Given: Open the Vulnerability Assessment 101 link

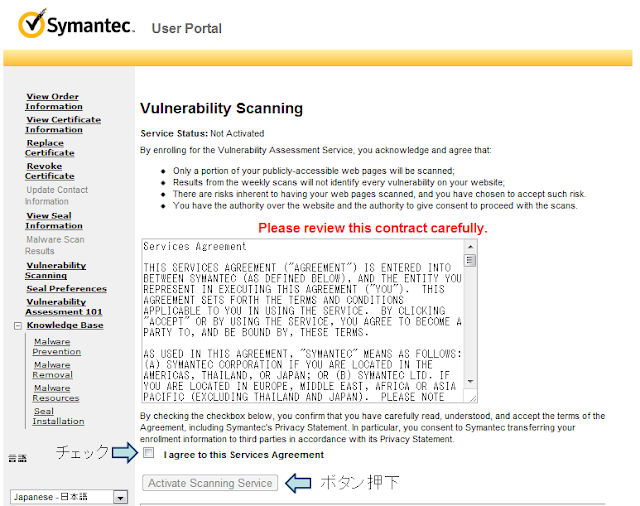Looking at the screenshot, I should coord(64,306).
